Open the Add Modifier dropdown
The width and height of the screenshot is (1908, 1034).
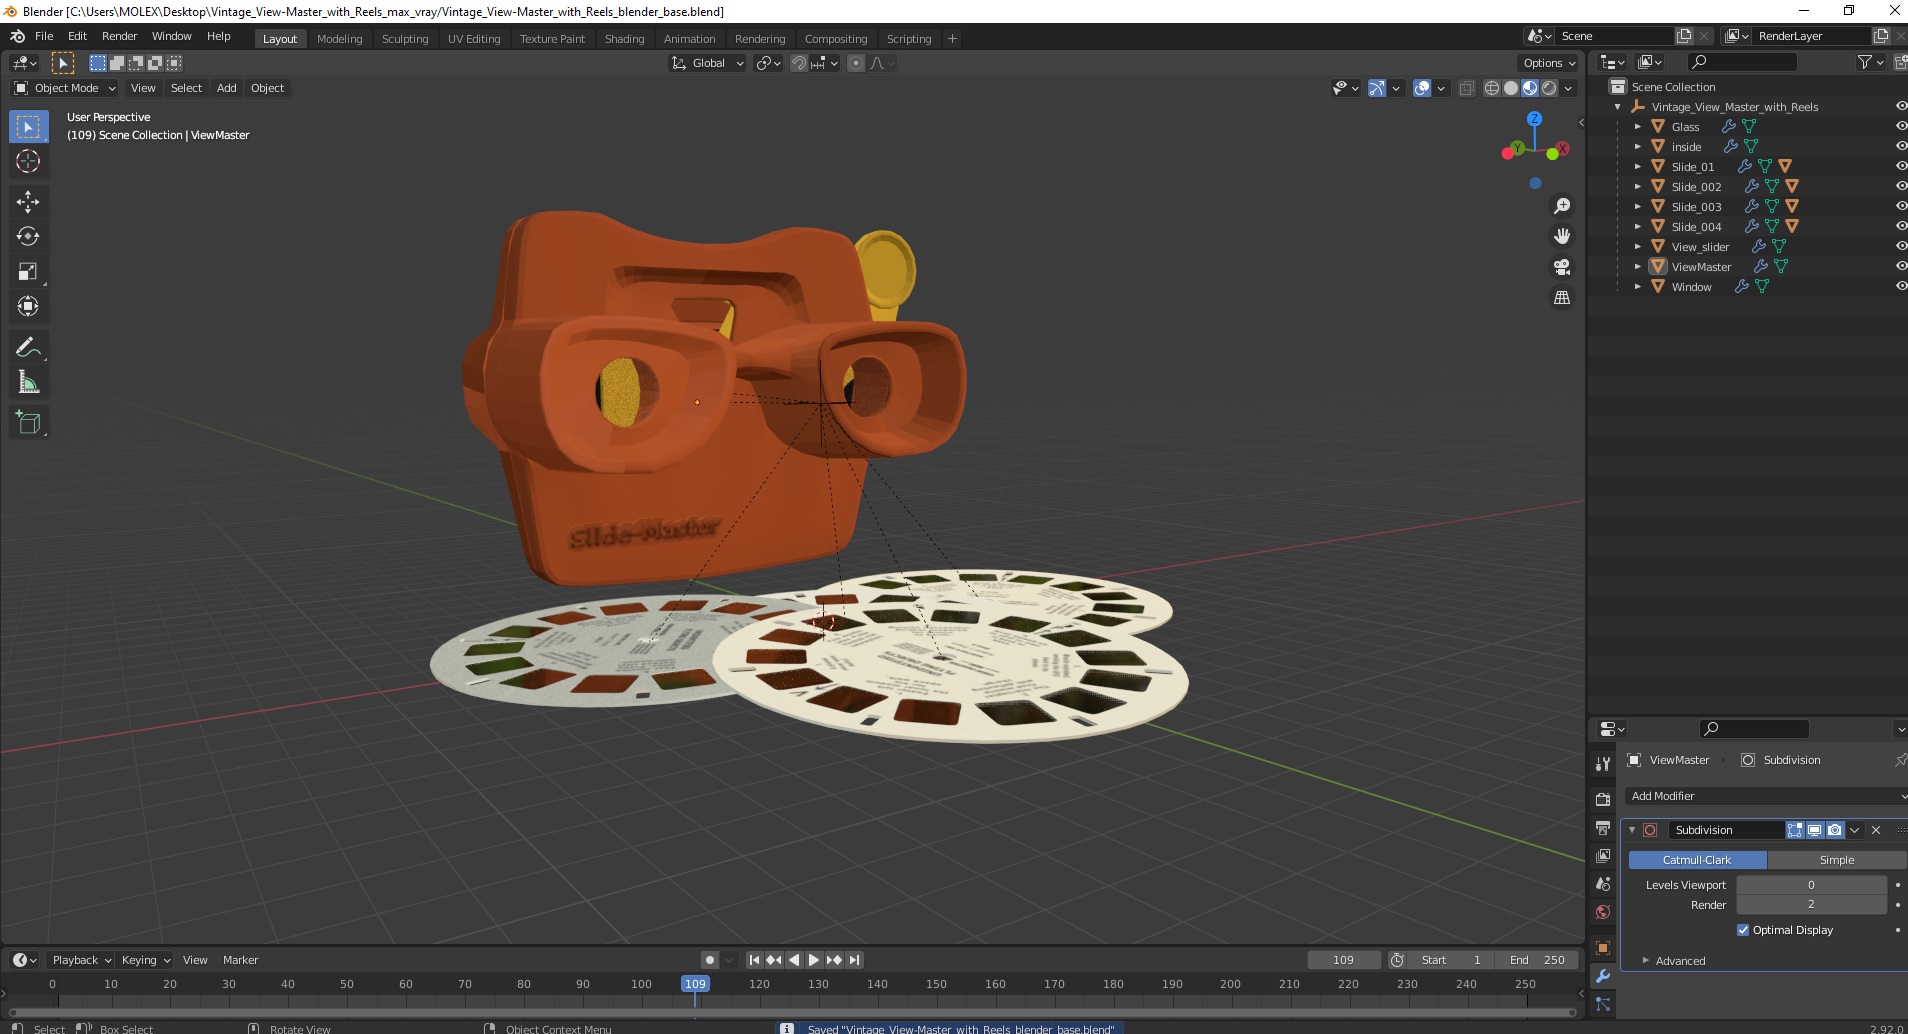(x=1766, y=796)
